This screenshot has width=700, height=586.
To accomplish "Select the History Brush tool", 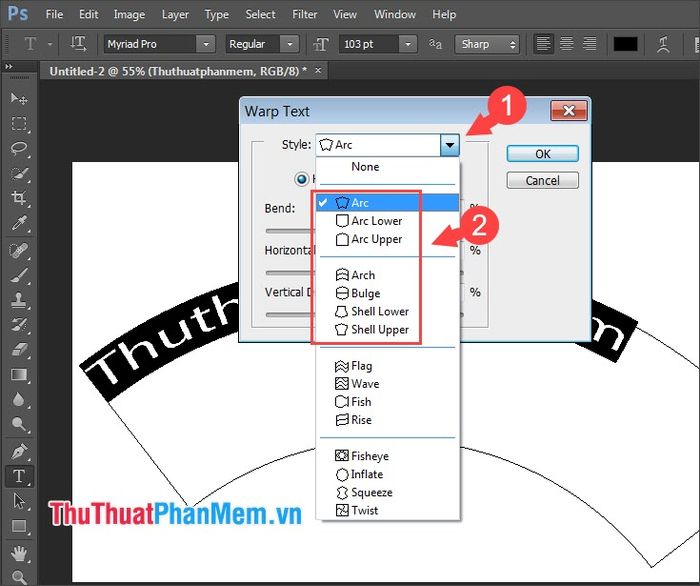I will (19, 325).
